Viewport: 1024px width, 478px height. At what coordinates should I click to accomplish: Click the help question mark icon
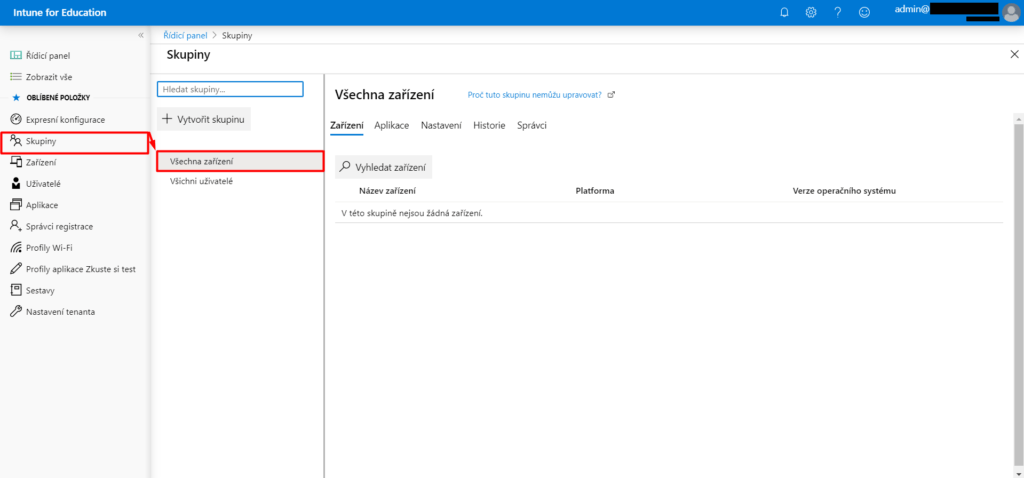point(837,12)
